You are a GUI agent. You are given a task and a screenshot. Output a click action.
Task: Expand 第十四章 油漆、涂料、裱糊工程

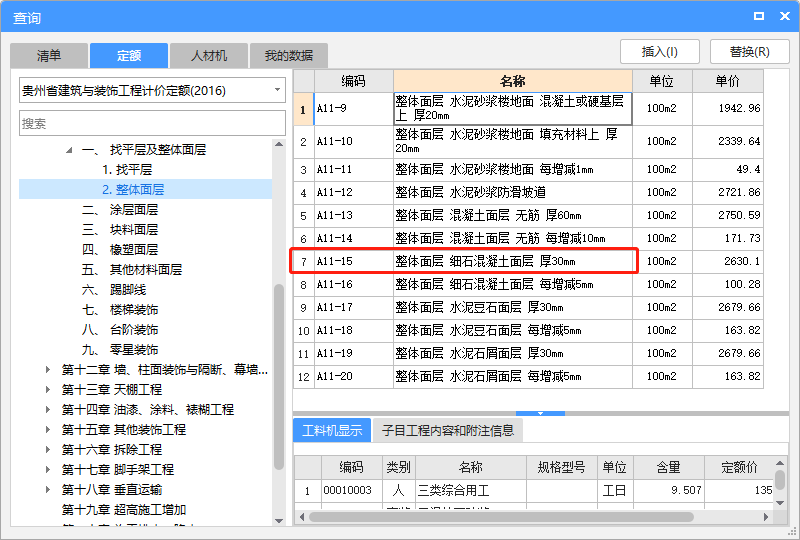48,409
